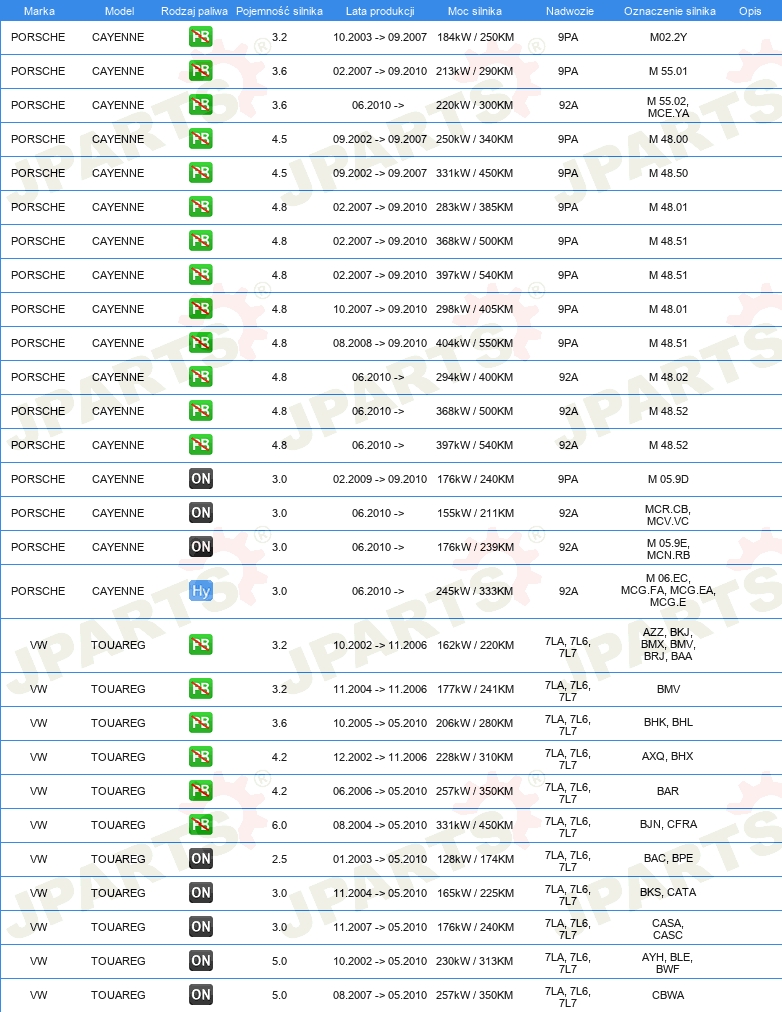Click the petrol icon in the M 55.01 row
782x1012 pixels.
(x=201, y=71)
